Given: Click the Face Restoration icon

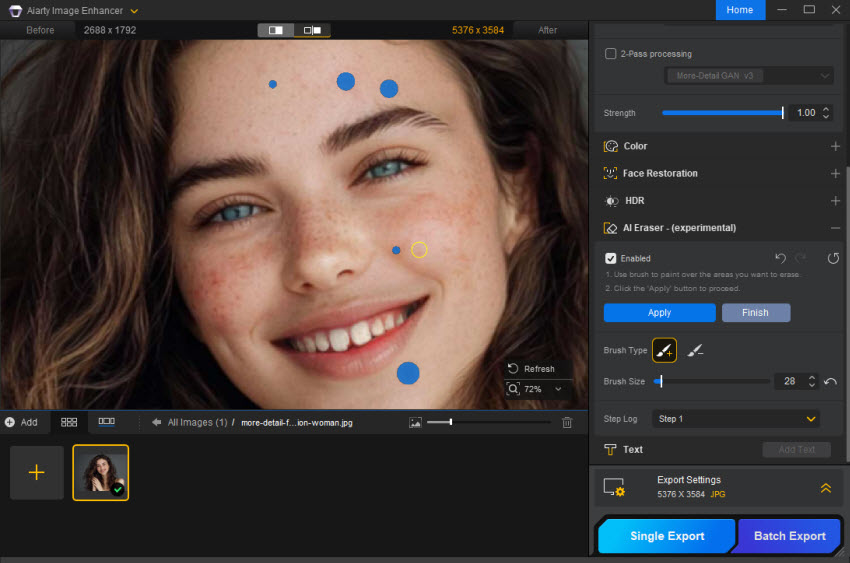Looking at the screenshot, I should pyautogui.click(x=610, y=173).
